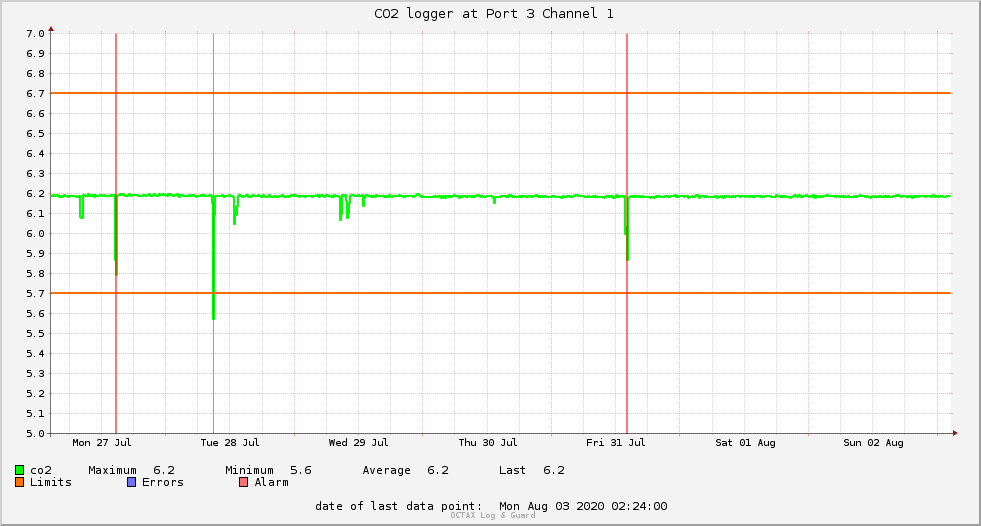Image resolution: width=981 pixels, height=526 pixels.
Task: Click x-axis label 'Sat 01 Aug'
Action: tap(745, 443)
